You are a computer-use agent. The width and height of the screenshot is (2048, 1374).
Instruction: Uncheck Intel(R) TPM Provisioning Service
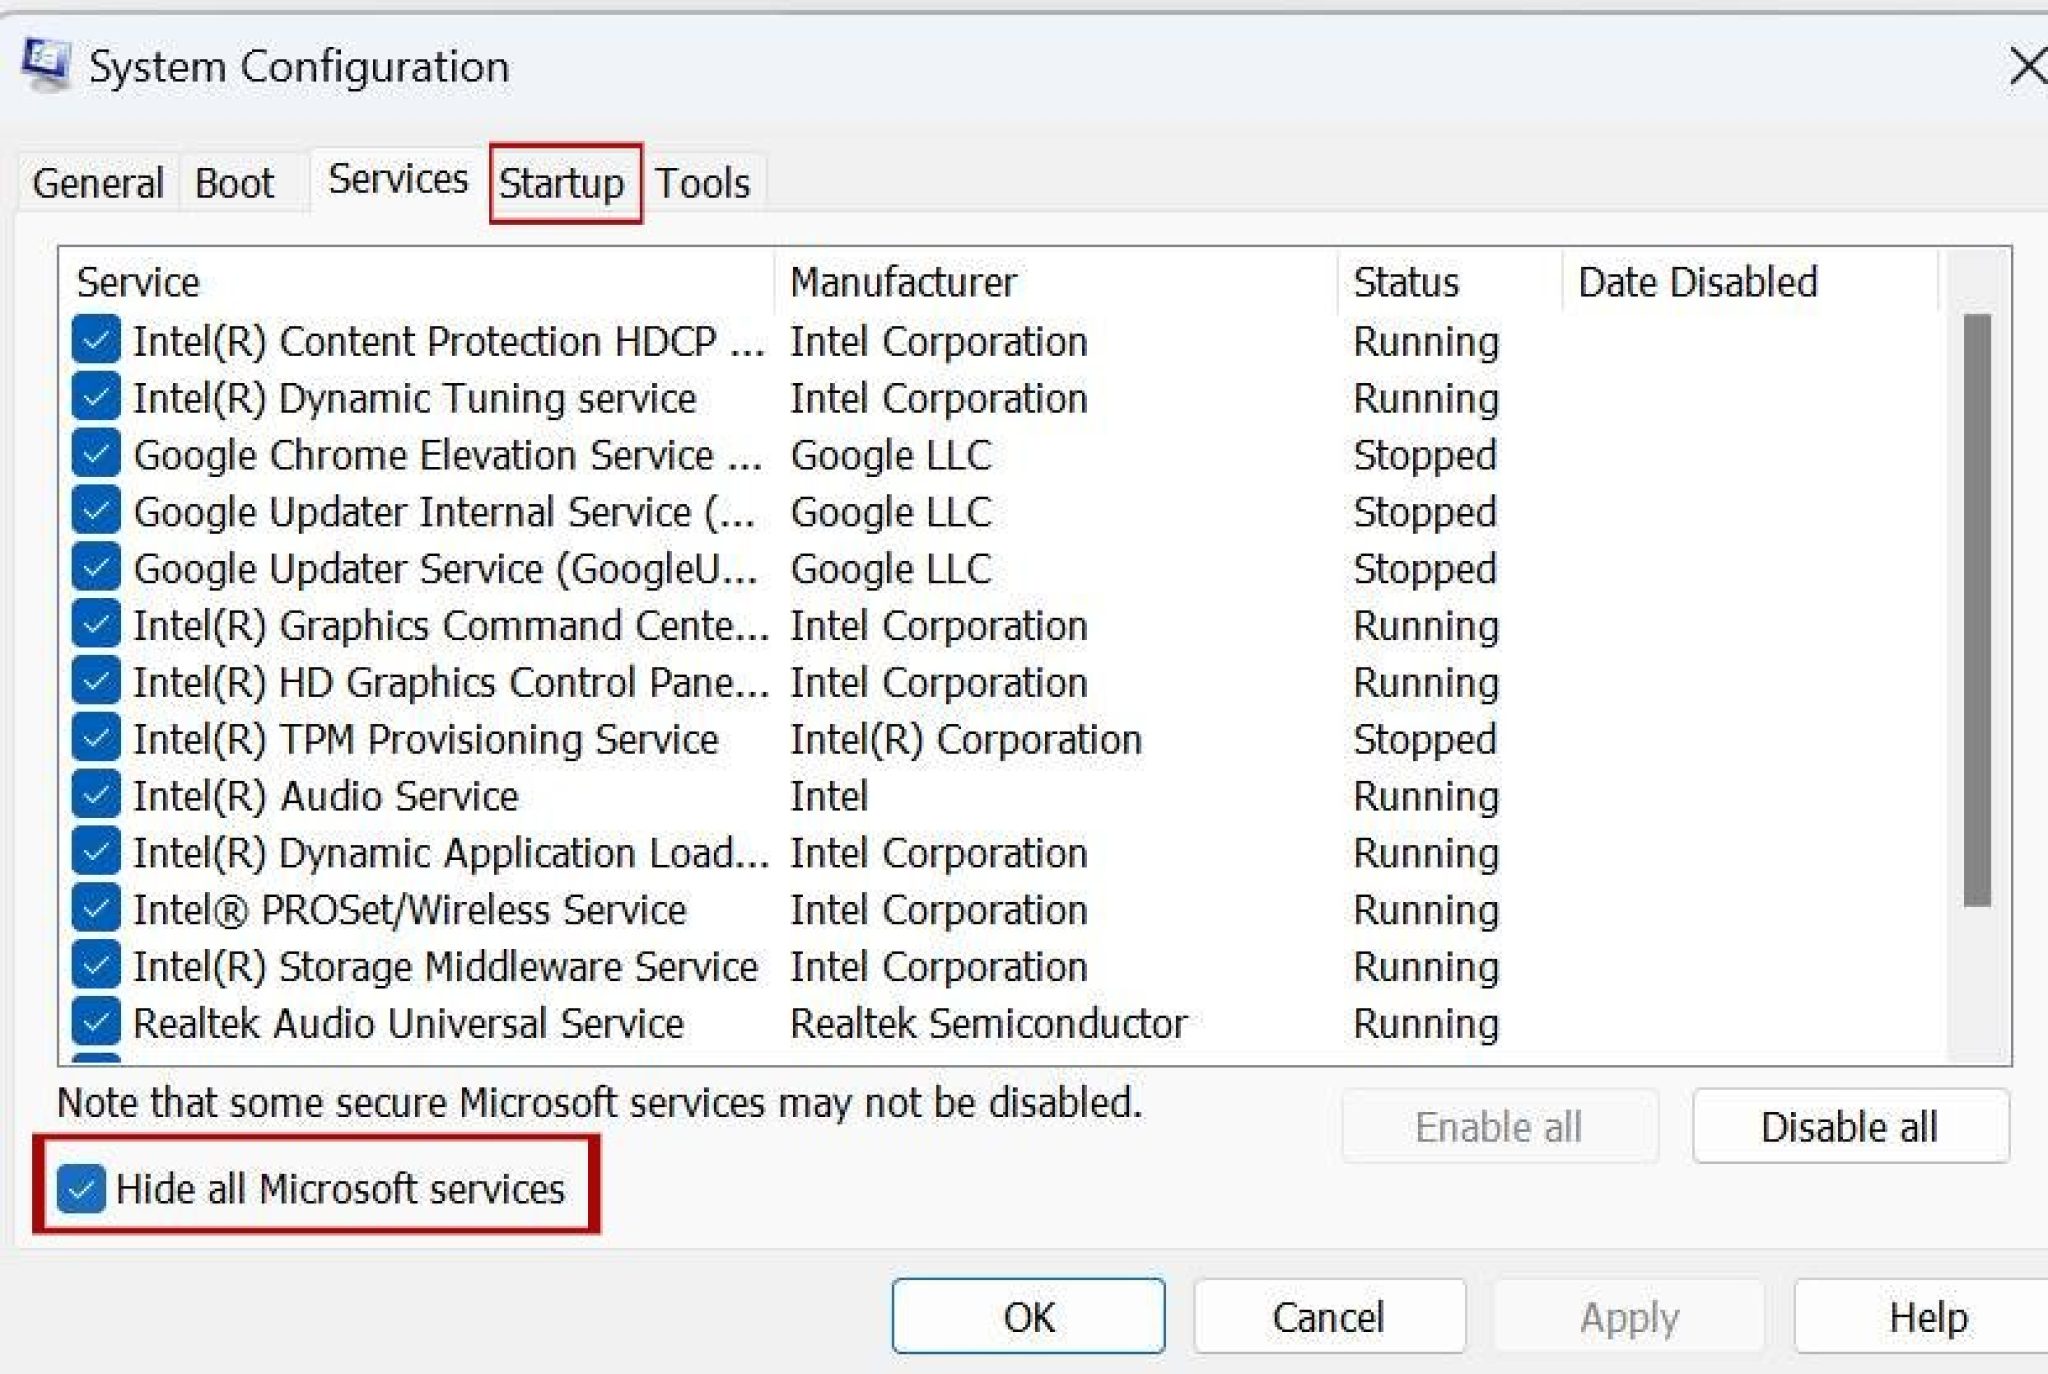point(95,739)
